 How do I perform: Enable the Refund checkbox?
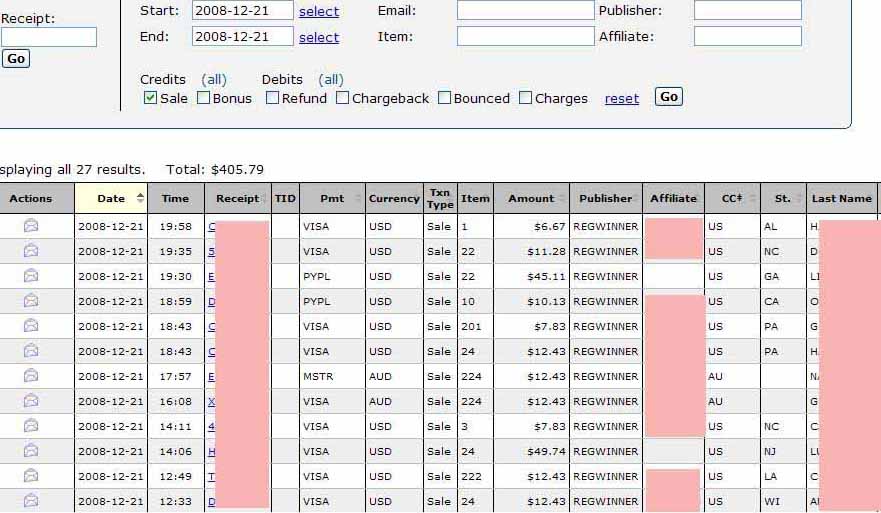click(x=272, y=98)
